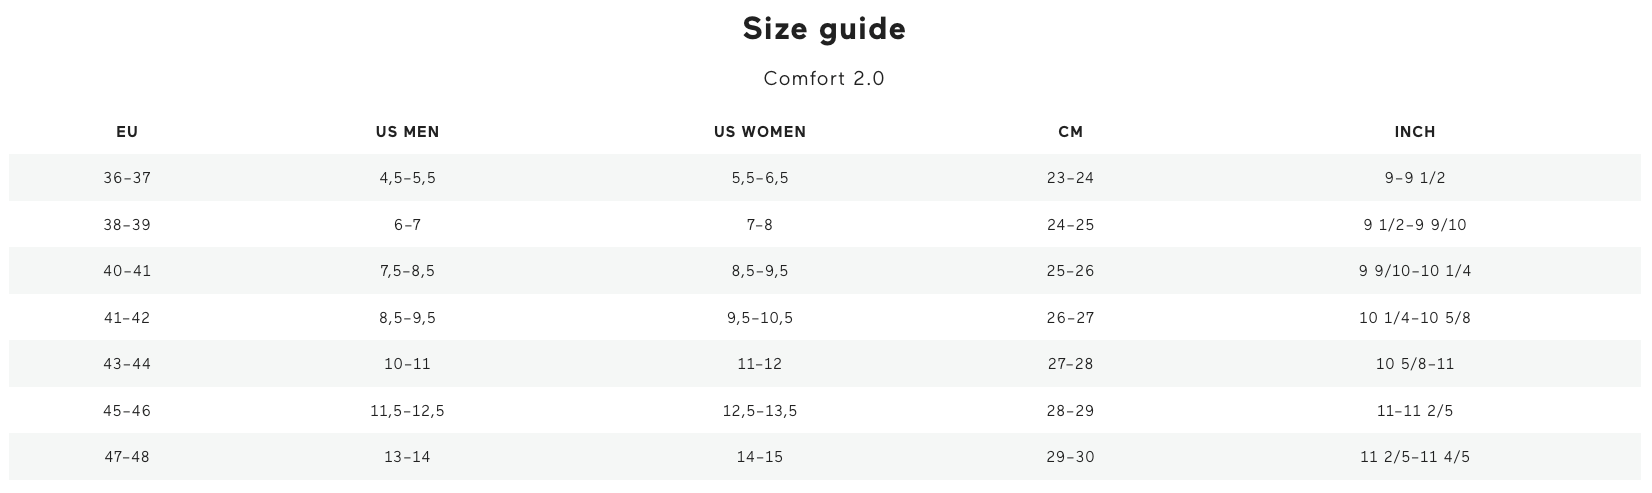
Task: Select EU size 43–44 cell
Action: pyautogui.click(x=127, y=364)
